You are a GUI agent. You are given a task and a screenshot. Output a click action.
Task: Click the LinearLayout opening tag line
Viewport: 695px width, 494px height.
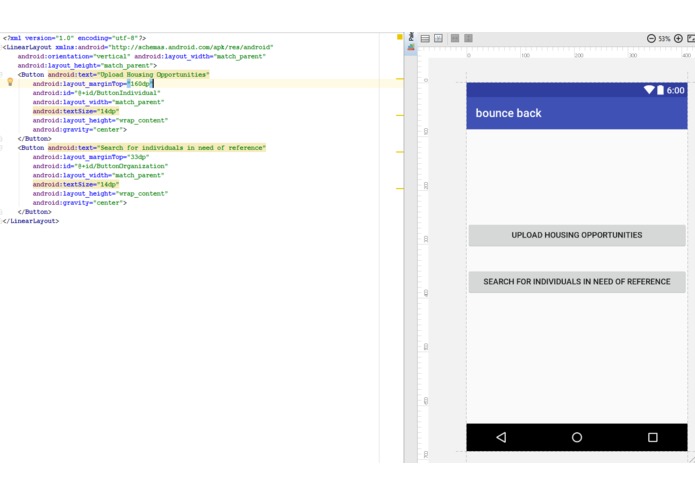click(x=138, y=47)
